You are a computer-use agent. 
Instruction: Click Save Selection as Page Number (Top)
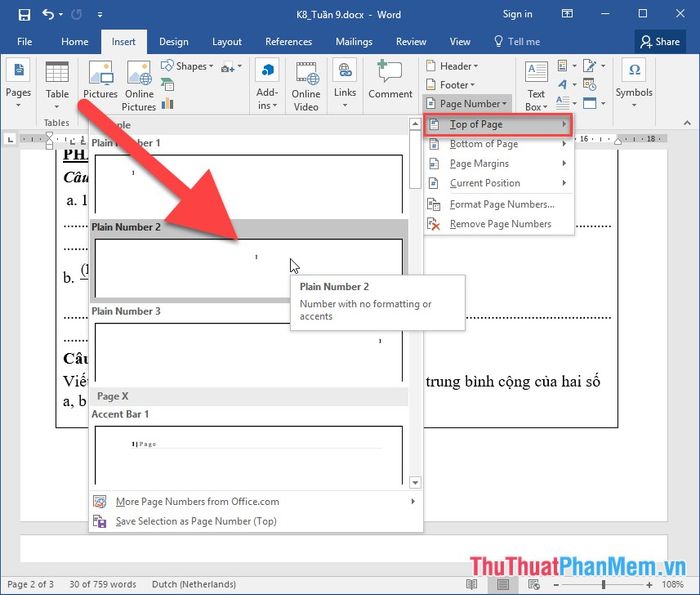pyautogui.click(x=254, y=521)
